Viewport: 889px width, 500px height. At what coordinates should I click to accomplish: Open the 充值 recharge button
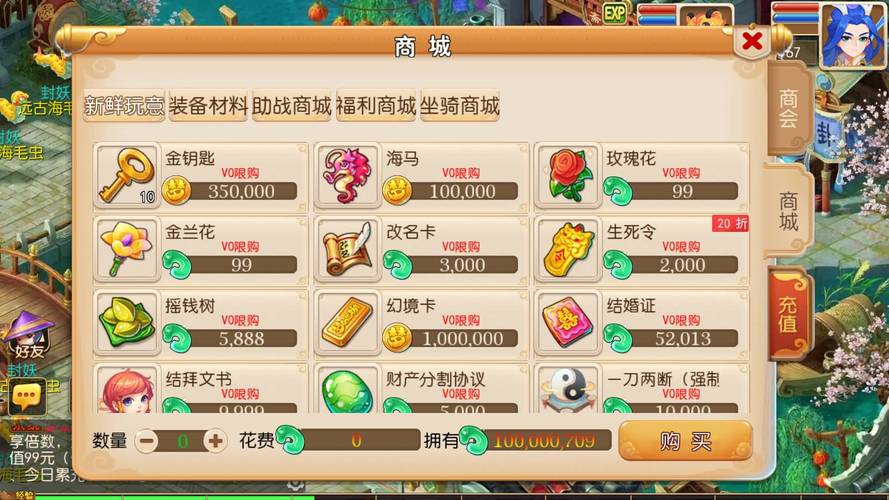(789, 315)
